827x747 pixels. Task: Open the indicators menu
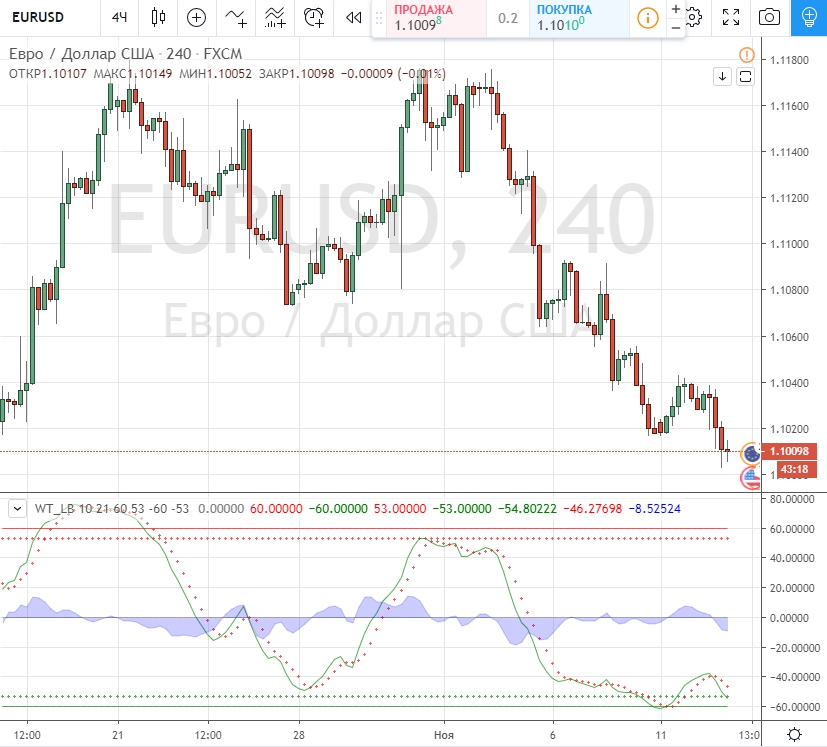236,17
